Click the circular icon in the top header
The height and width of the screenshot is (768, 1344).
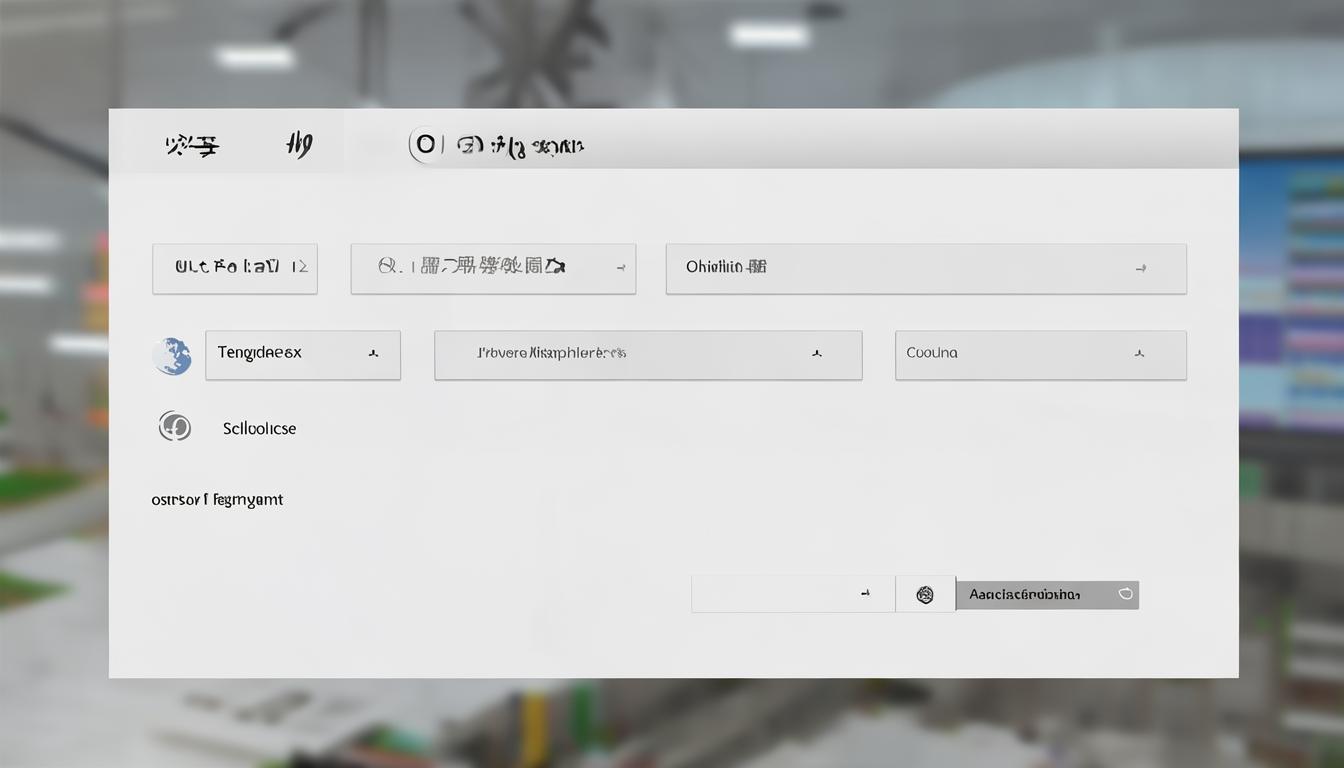point(425,143)
